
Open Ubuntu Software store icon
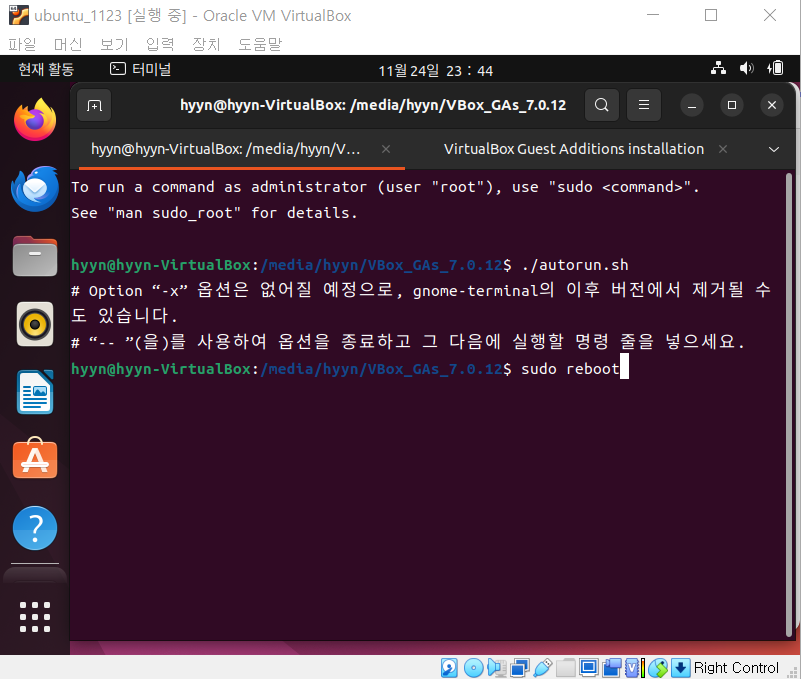pyautogui.click(x=35, y=458)
